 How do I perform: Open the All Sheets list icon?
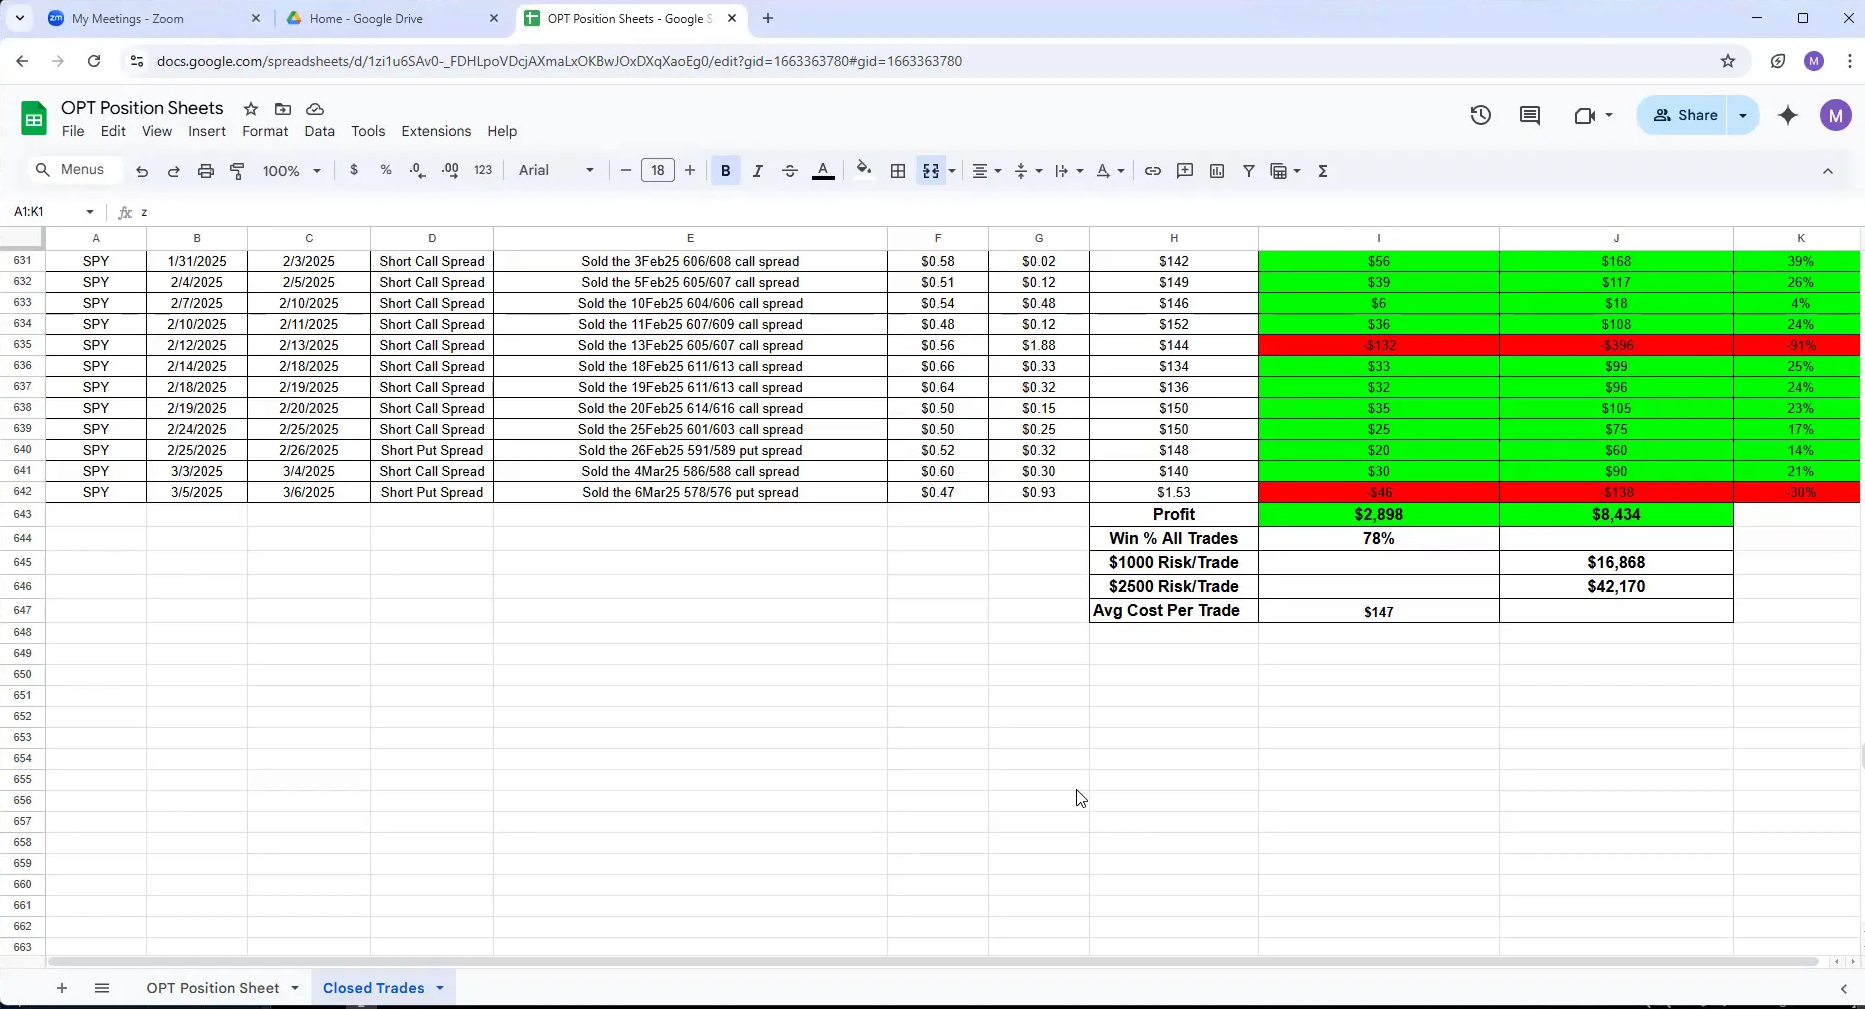click(x=102, y=988)
